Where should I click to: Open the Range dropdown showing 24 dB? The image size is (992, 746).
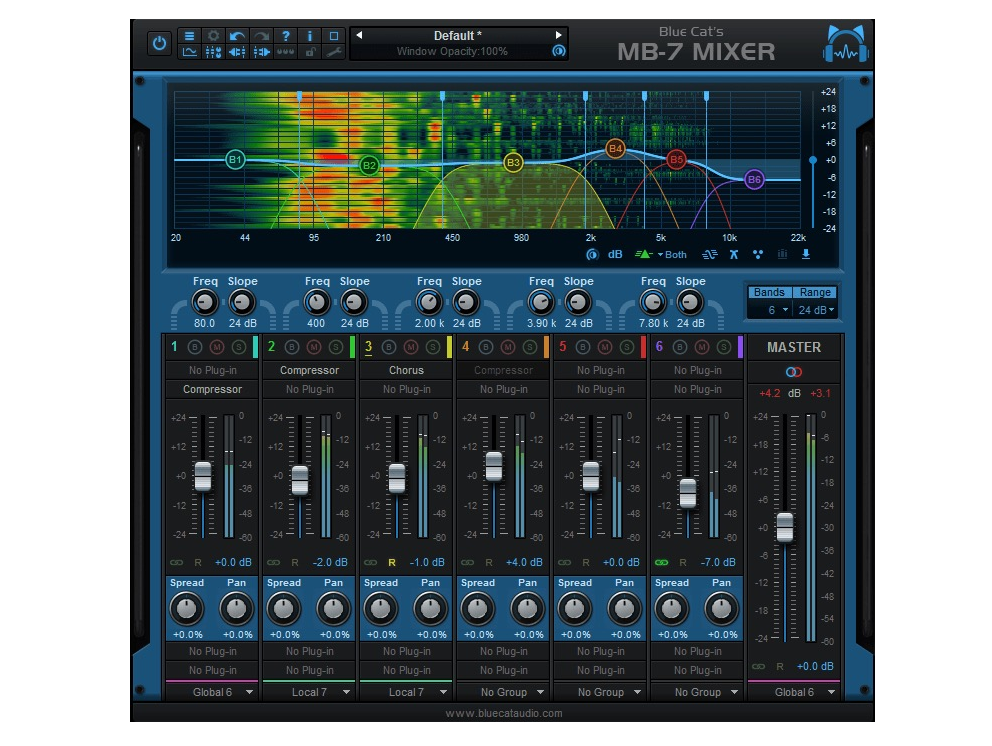[815, 310]
